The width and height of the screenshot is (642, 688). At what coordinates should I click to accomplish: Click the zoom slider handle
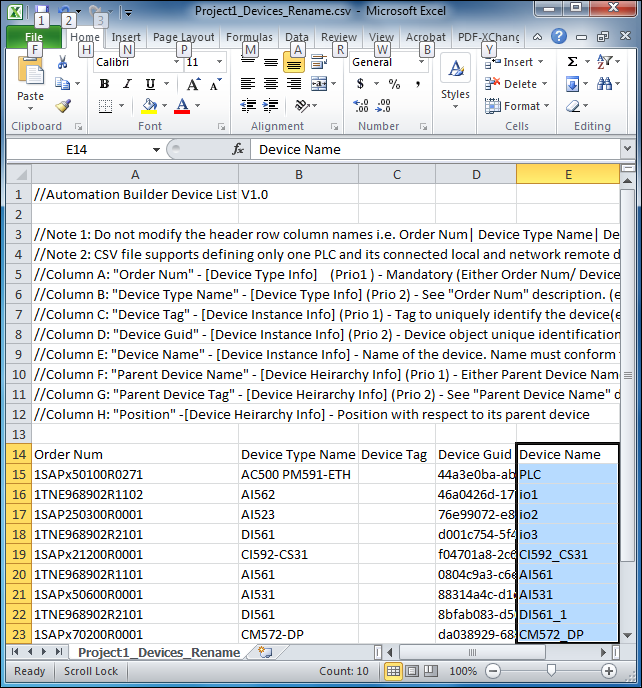(551, 670)
